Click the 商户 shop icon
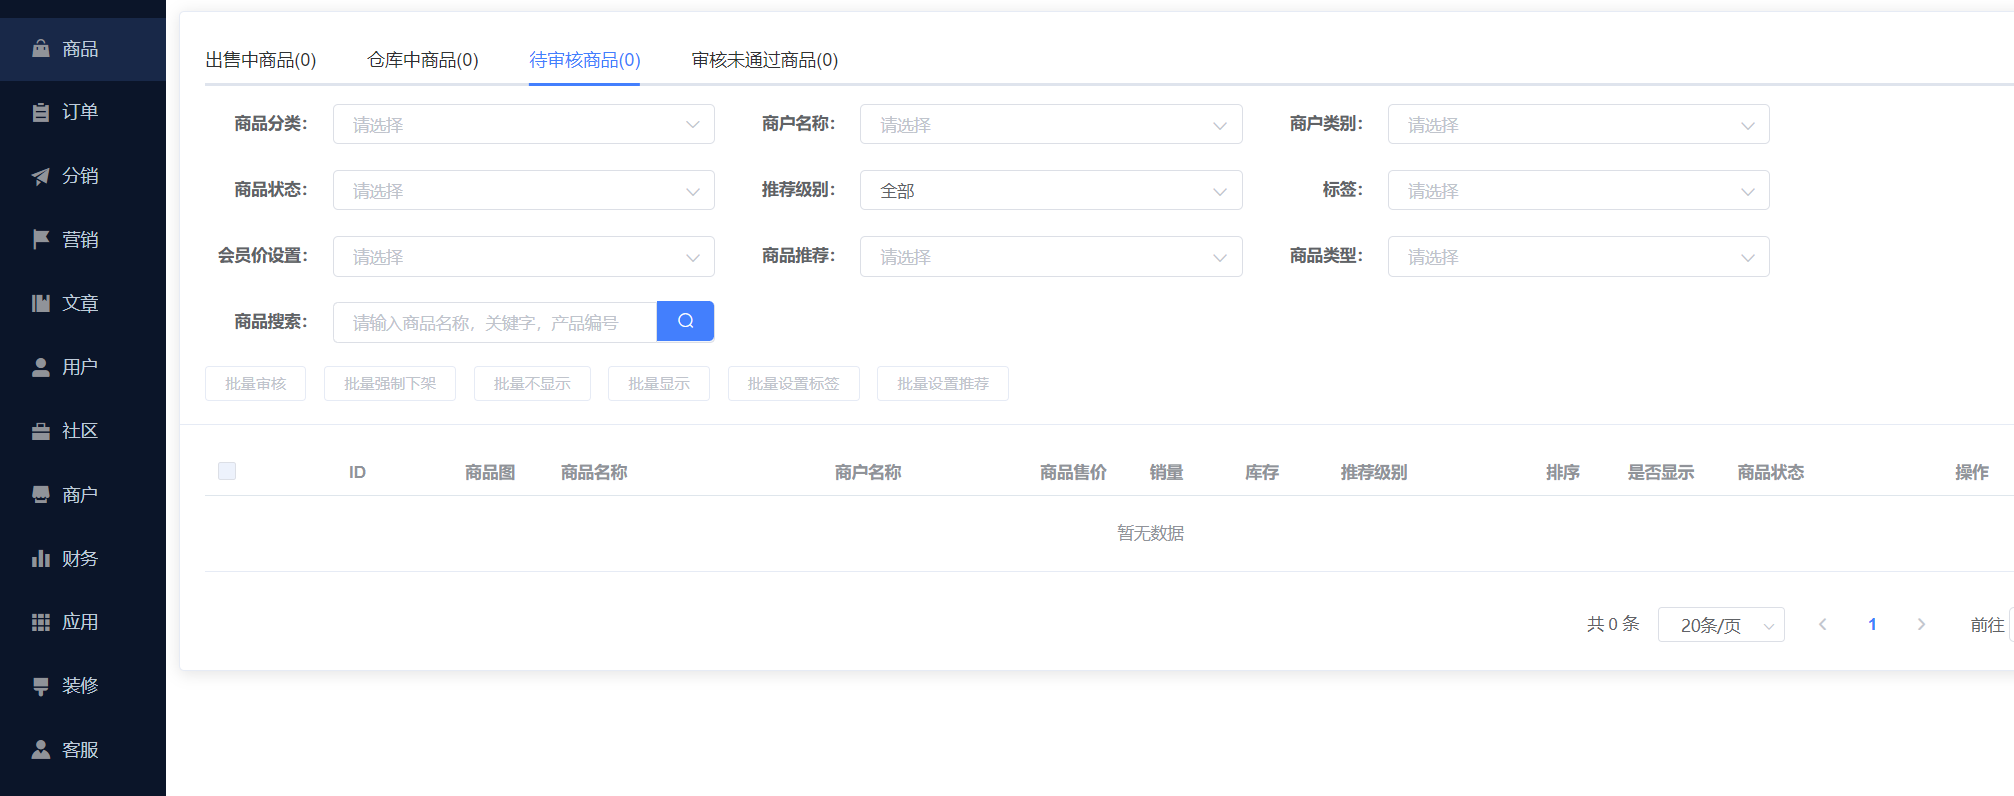The width and height of the screenshot is (2014, 796). click(41, 495)
